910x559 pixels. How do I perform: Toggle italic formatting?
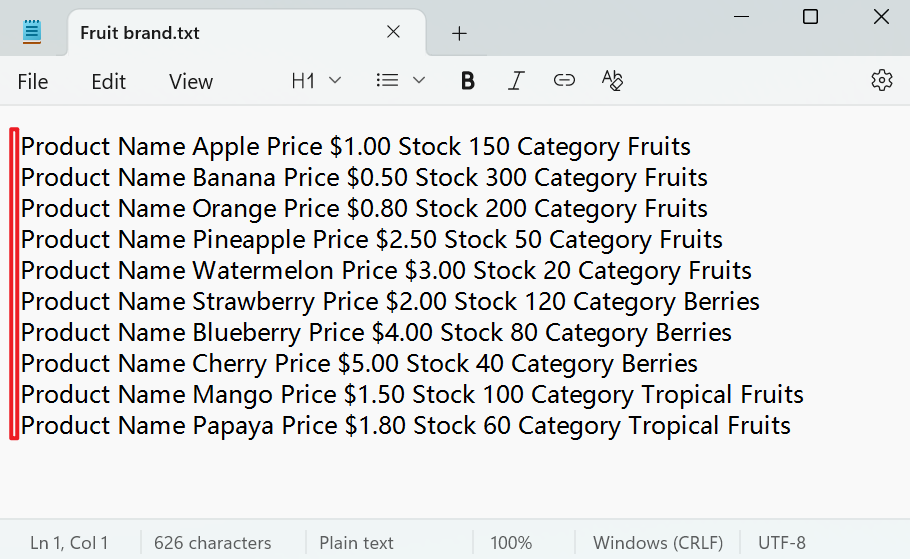click(x=516, y=81)
